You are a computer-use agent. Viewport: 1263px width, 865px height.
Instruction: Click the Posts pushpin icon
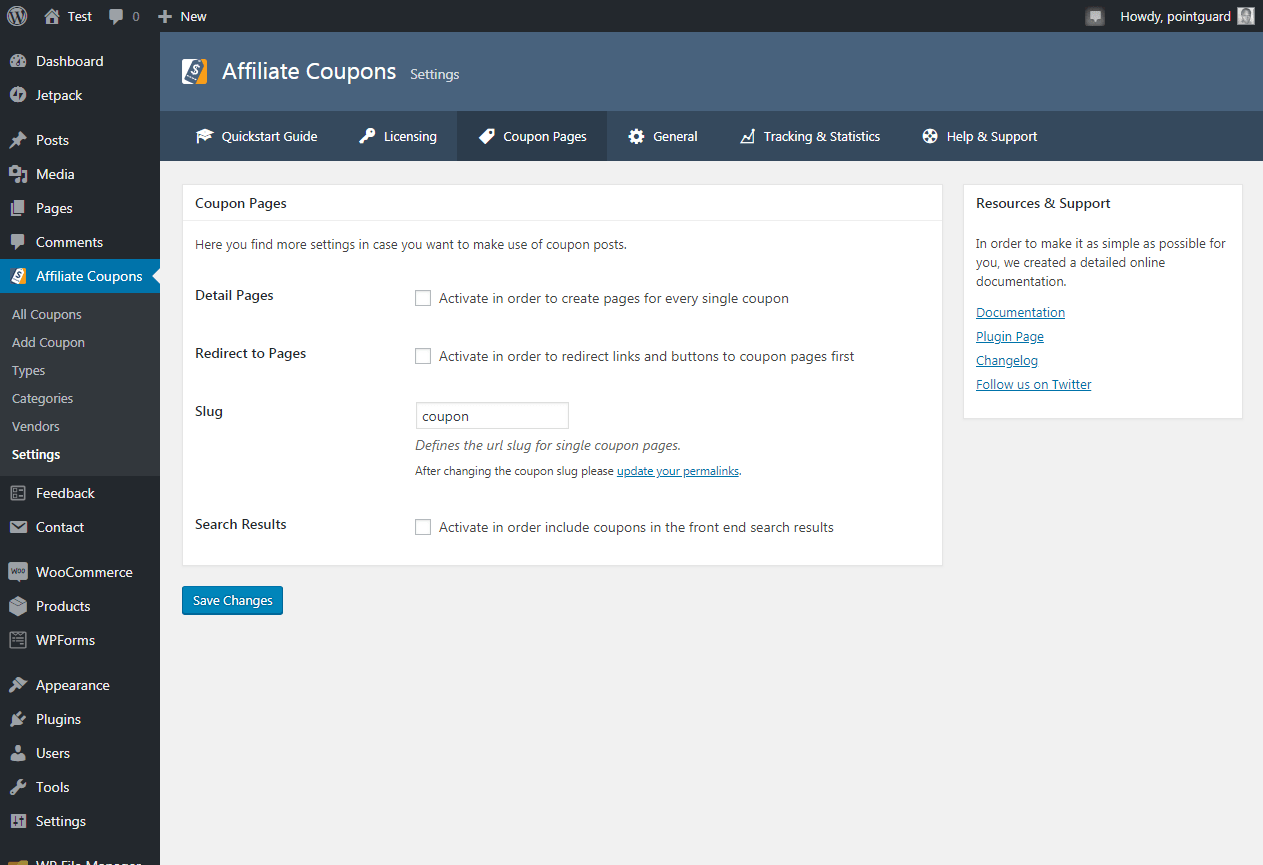[18, 140]
